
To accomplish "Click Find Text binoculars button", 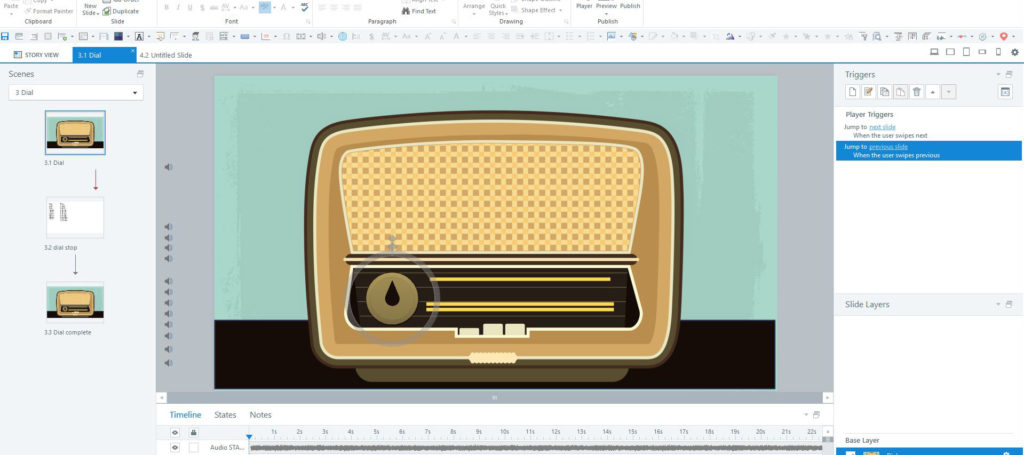I will [419, 11].
